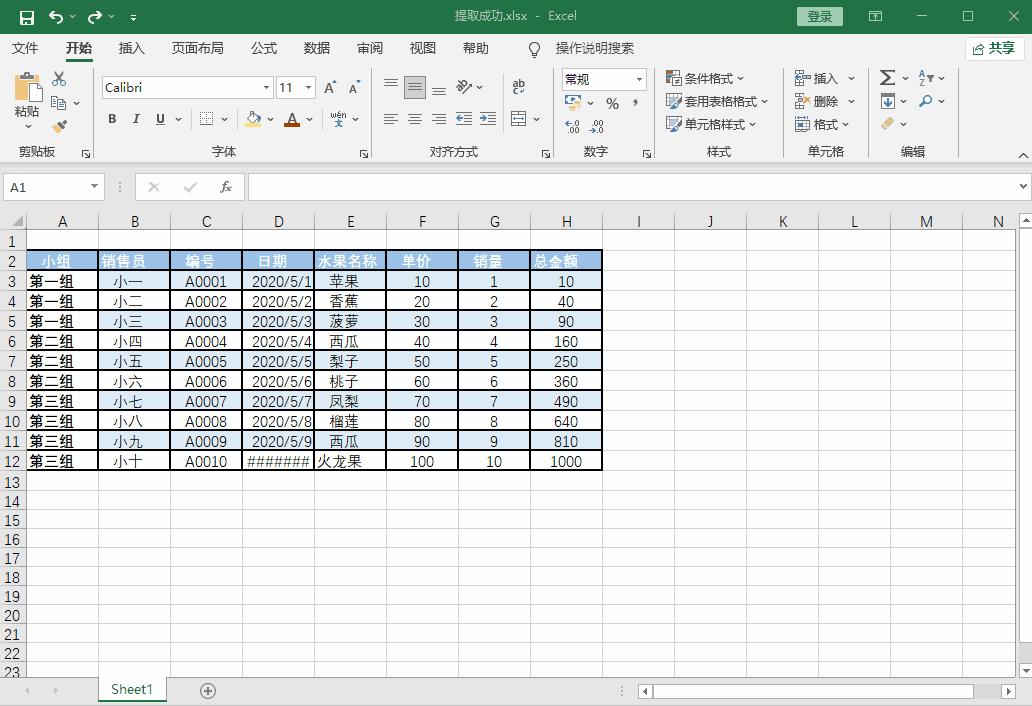Select the Sheet1 worksheet tab

131,689
